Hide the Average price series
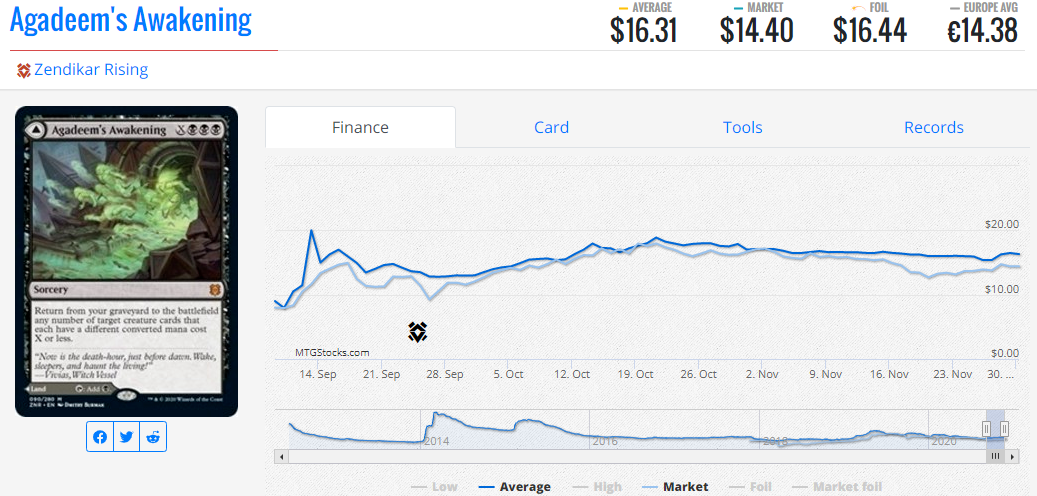Screen dimensions: 1037x496 (x=514, y=487)
